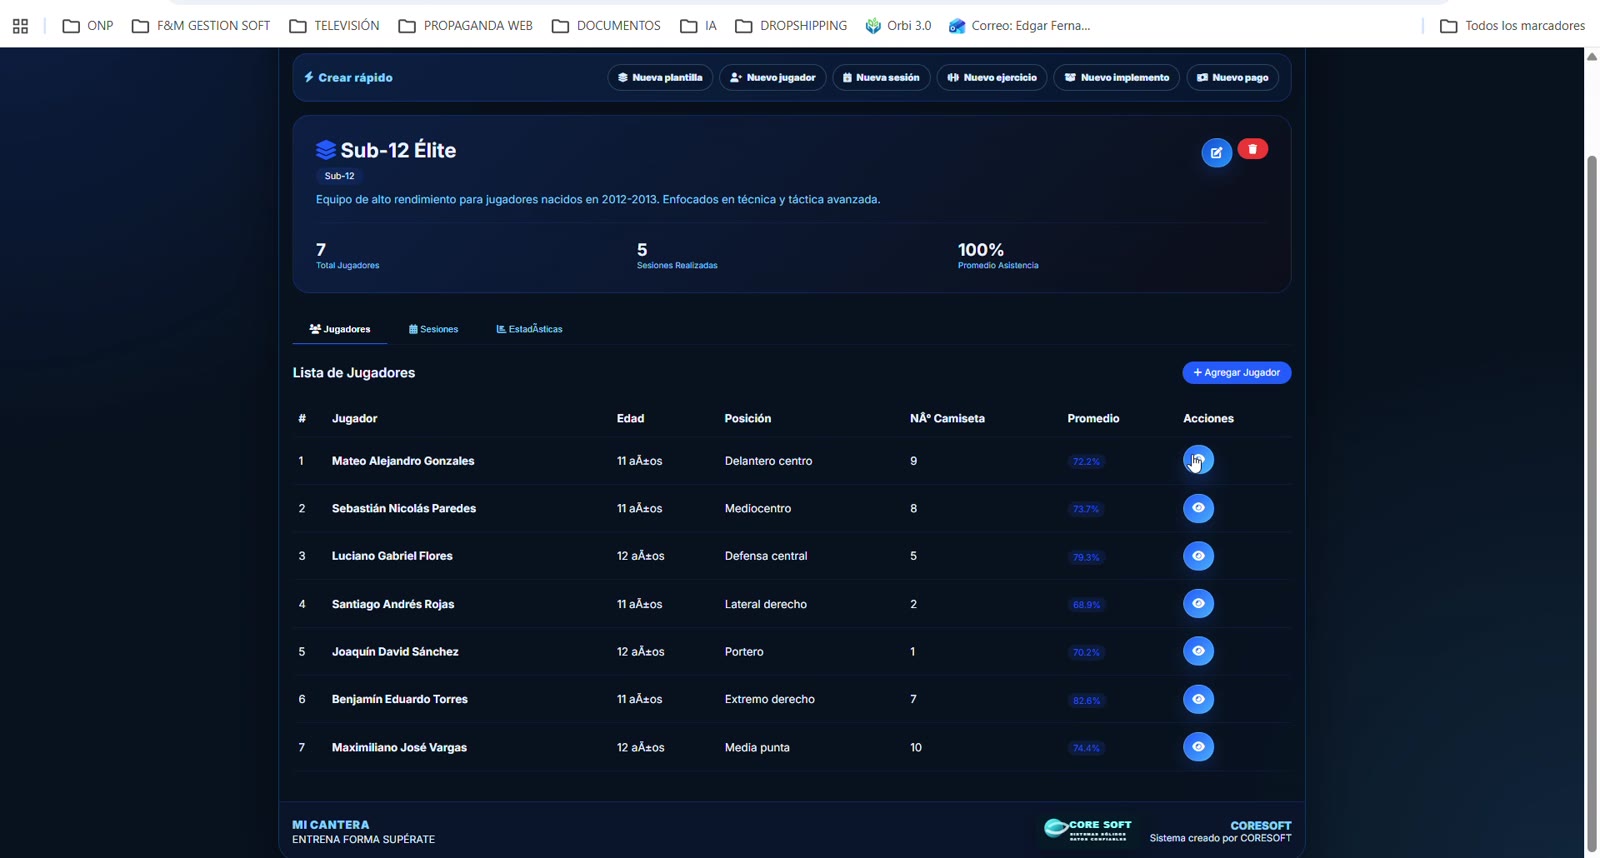Click the scrollbar up arrow
1600x858 pixels.
click(1592, 56)
